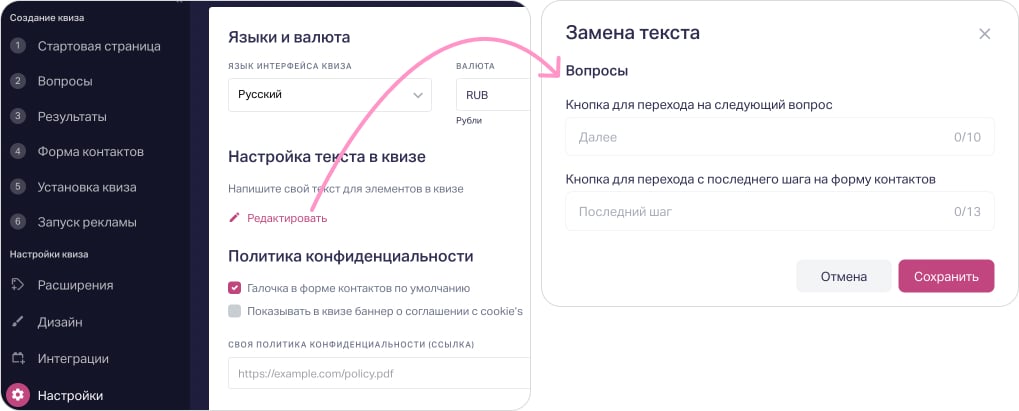Viewport: 1019px width, 411px height.
Task: Open Стартовая страница step
Action: click(x=99, y=46)
